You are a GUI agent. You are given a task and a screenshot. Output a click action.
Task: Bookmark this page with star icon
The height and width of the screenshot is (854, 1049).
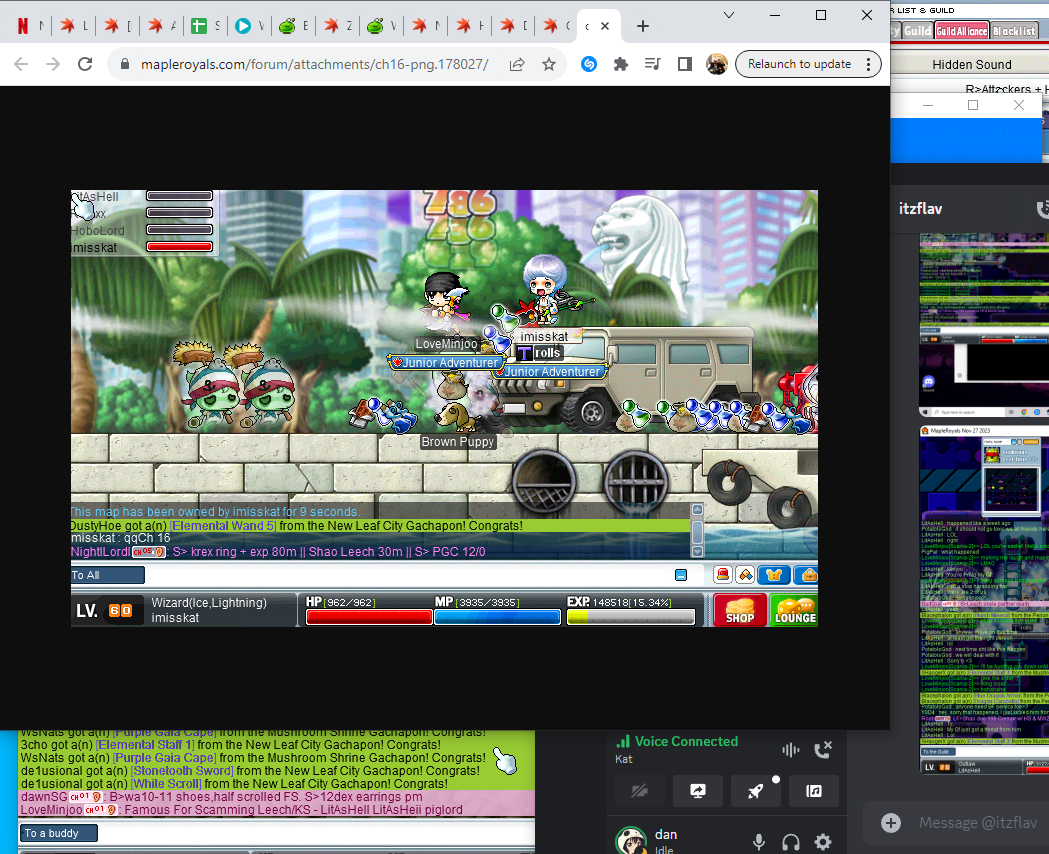point(549,64)
